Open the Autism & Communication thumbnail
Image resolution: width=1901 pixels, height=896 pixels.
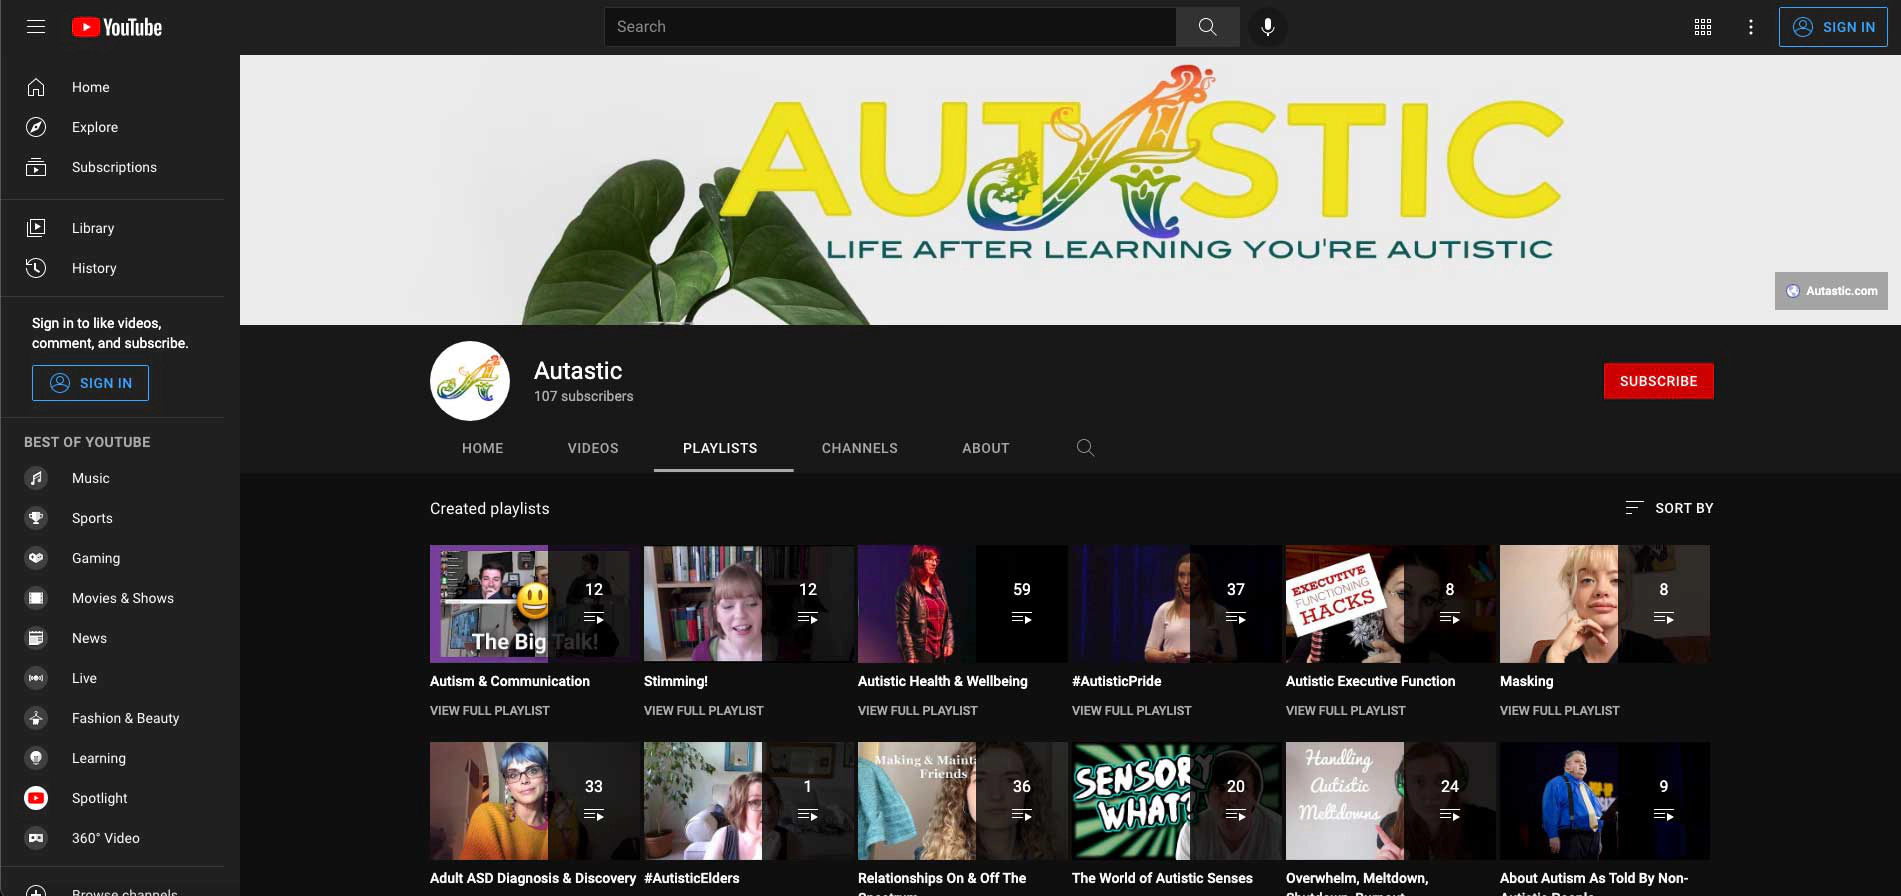[x=535, y=604]
